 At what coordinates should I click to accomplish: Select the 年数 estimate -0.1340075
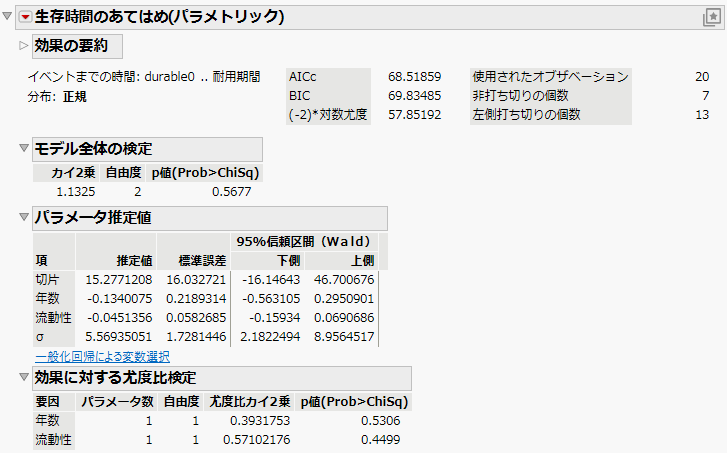(120, 299)
